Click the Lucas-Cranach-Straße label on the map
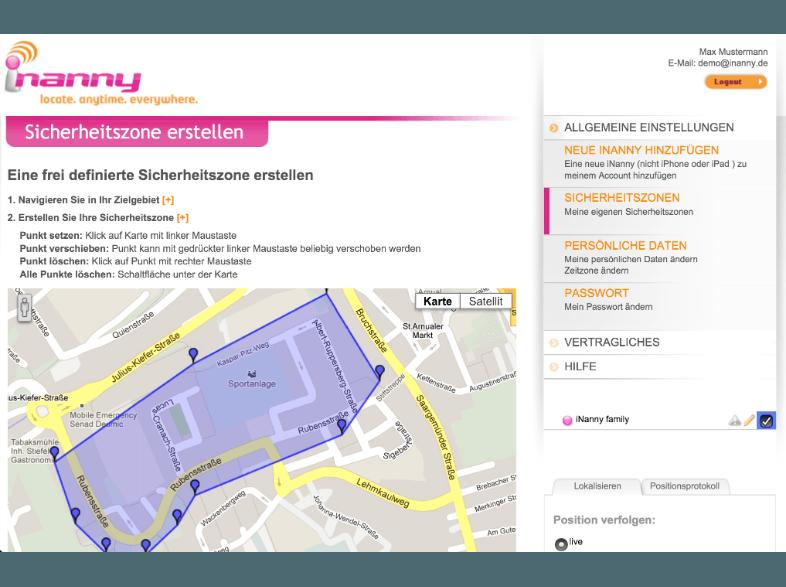The height and width of the screenshot is (587, 786). (167, 434)
